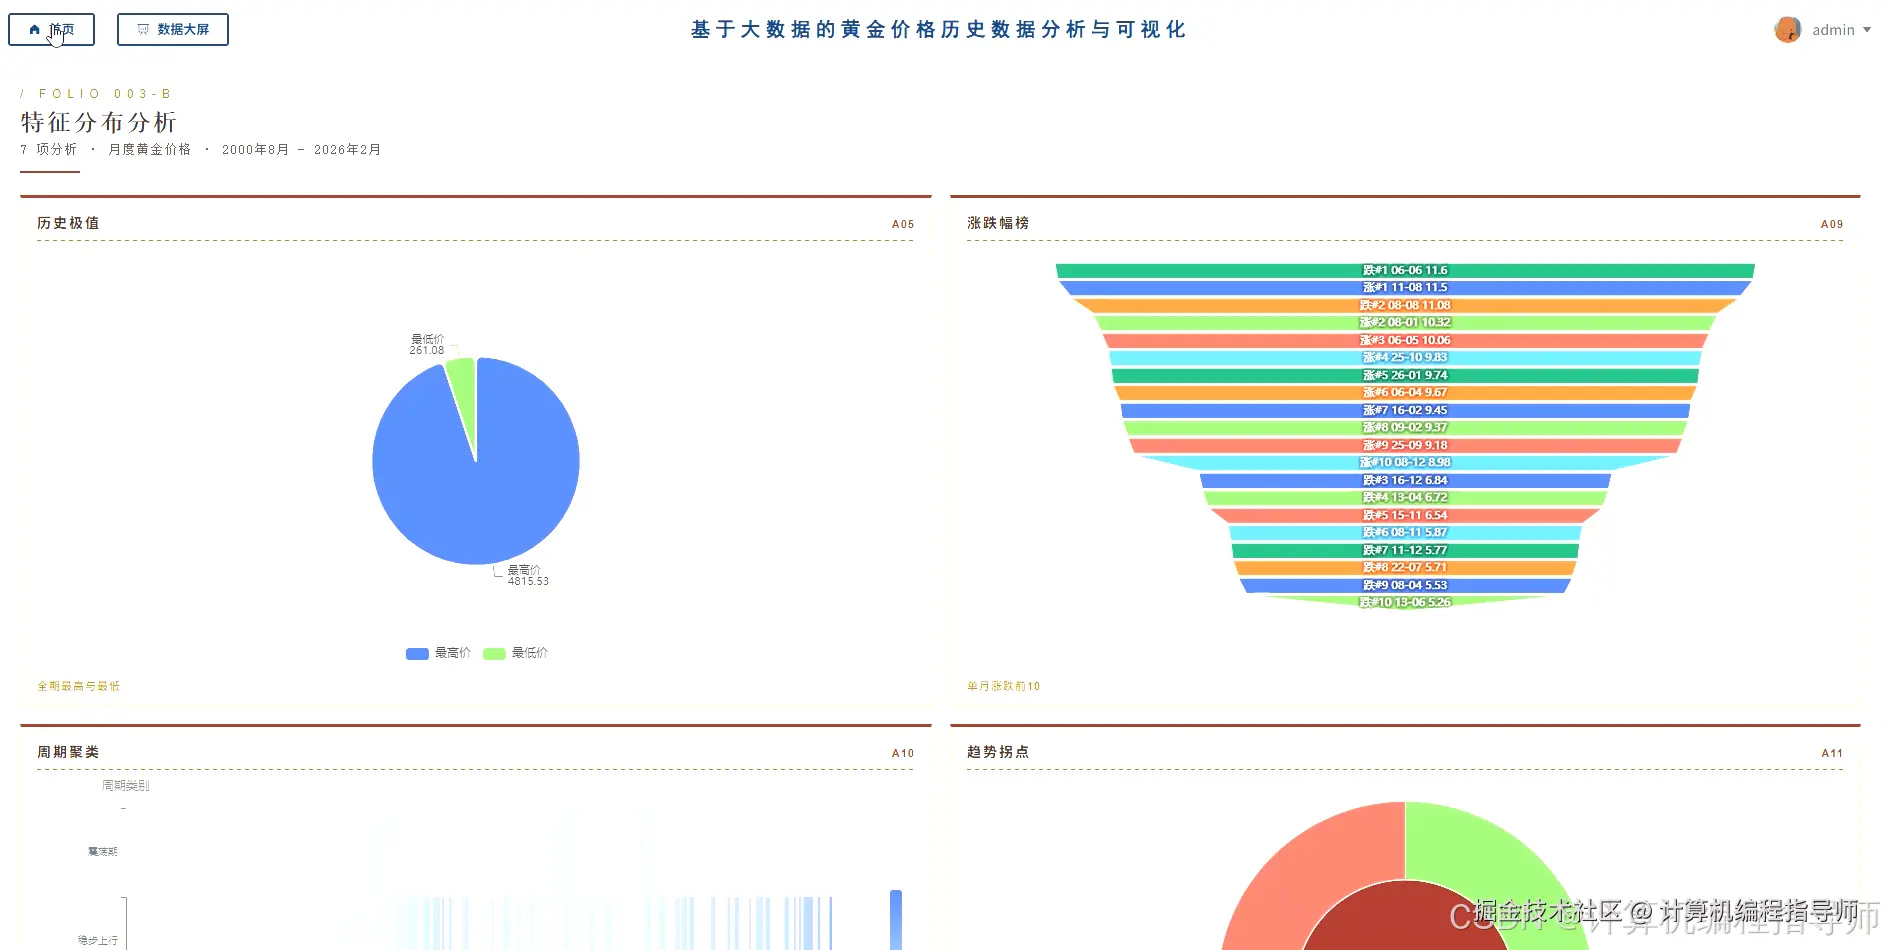Select funnel bar 跌#9 08-04 5.53

pyautogui.click(x=1405, y=586)
